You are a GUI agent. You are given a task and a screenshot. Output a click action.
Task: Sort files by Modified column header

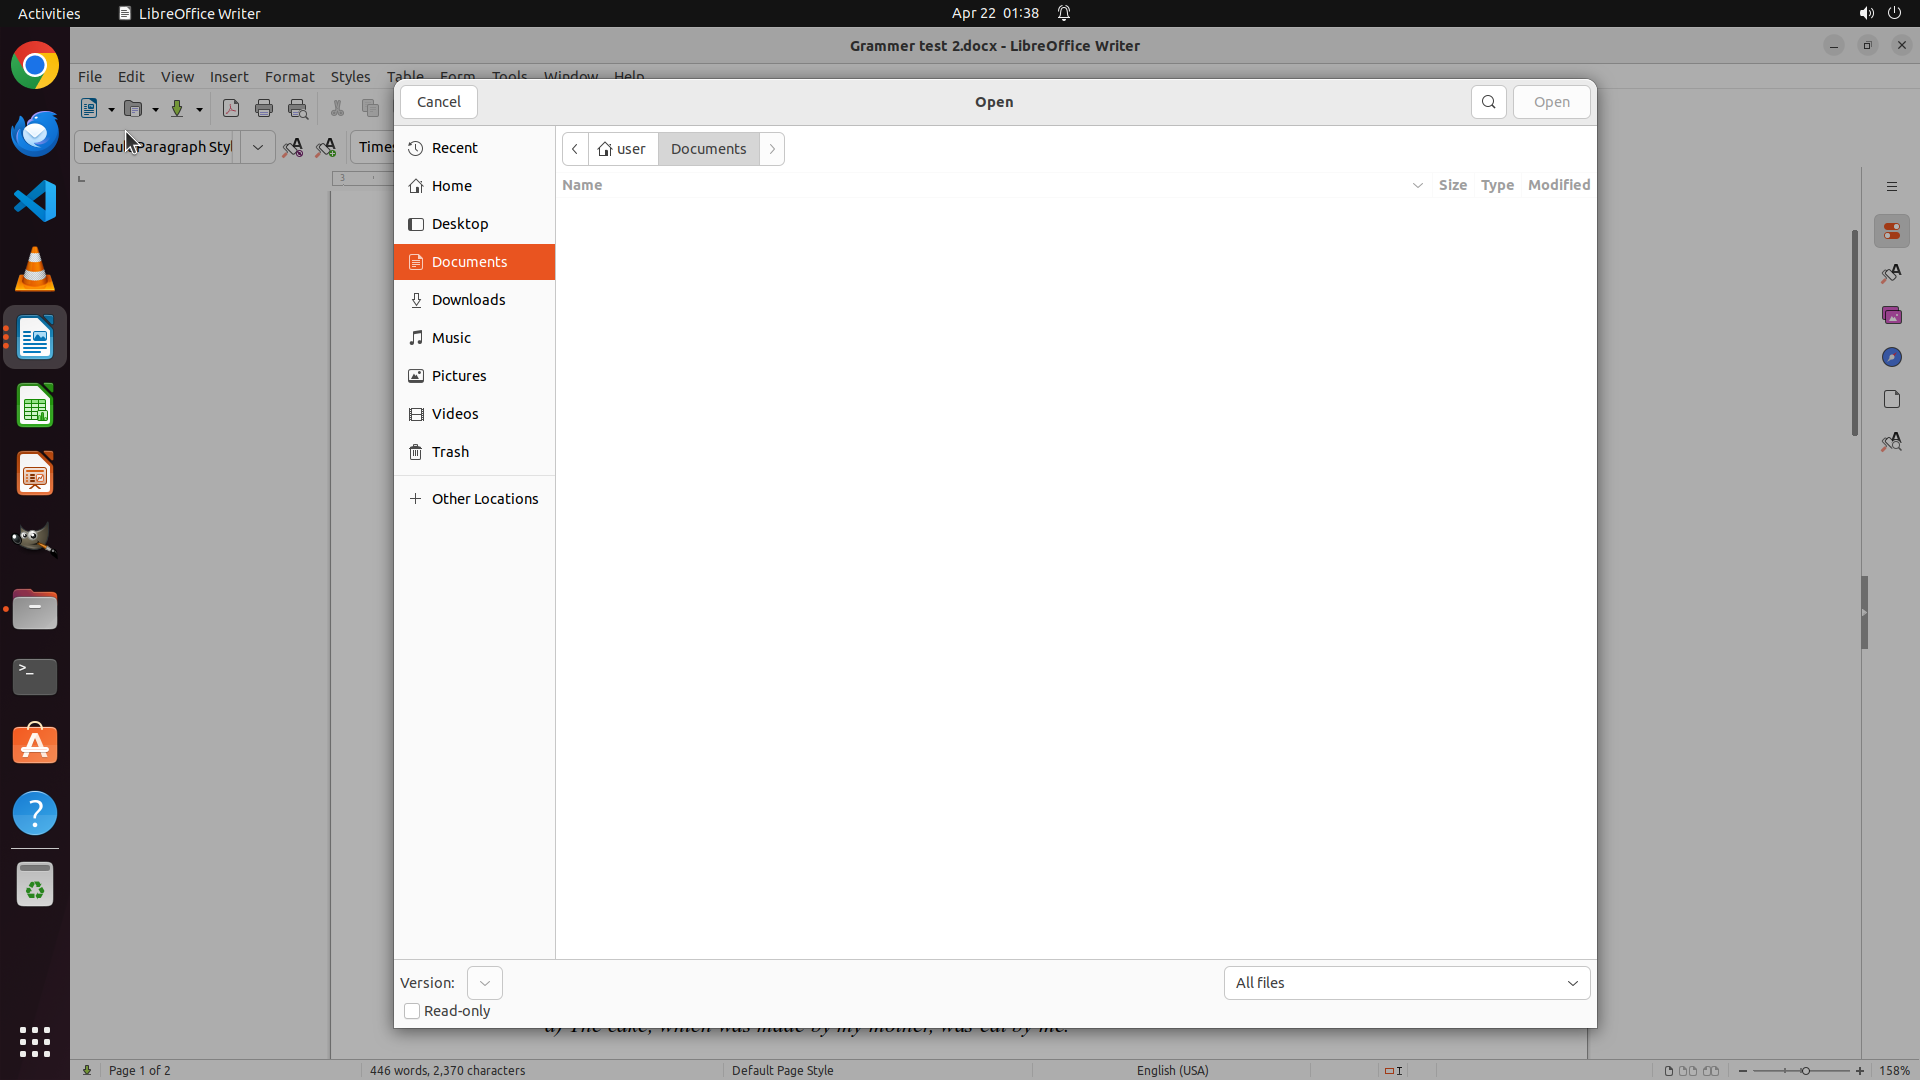(1558, 185)
